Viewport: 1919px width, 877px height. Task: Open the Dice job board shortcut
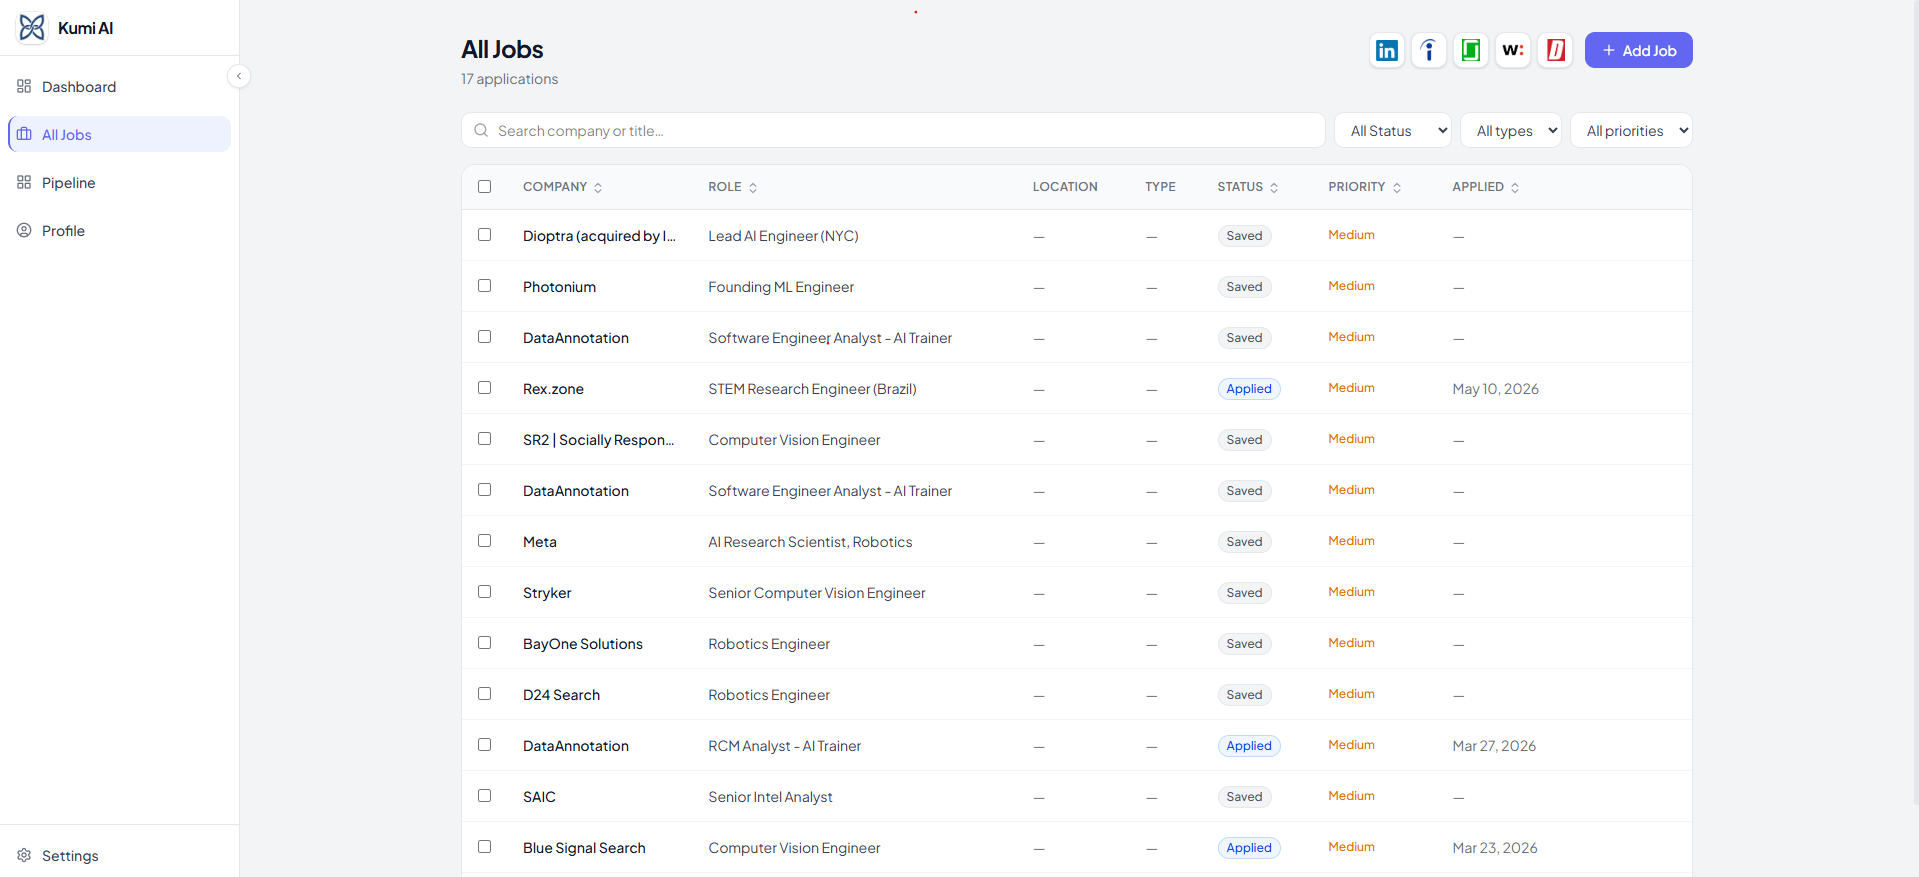1555,50
